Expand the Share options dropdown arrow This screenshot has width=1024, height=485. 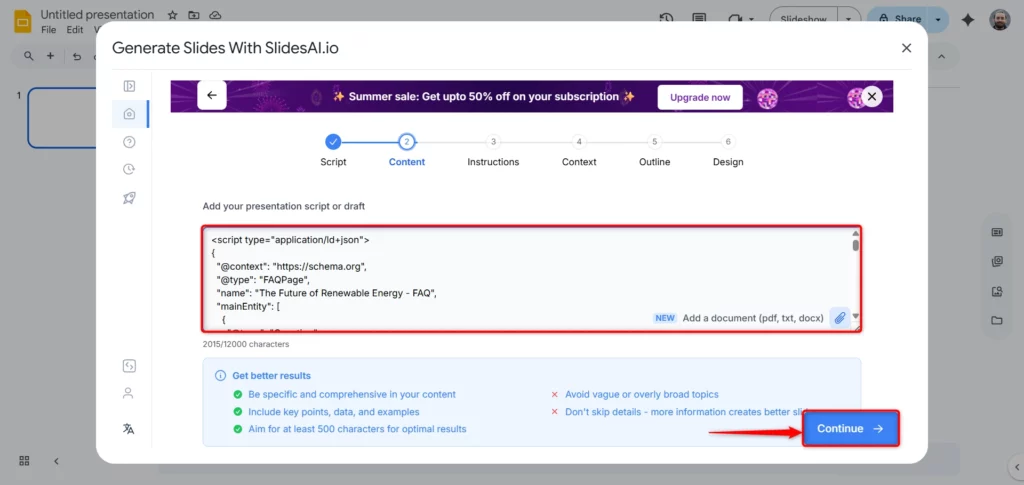coord(937,19)
